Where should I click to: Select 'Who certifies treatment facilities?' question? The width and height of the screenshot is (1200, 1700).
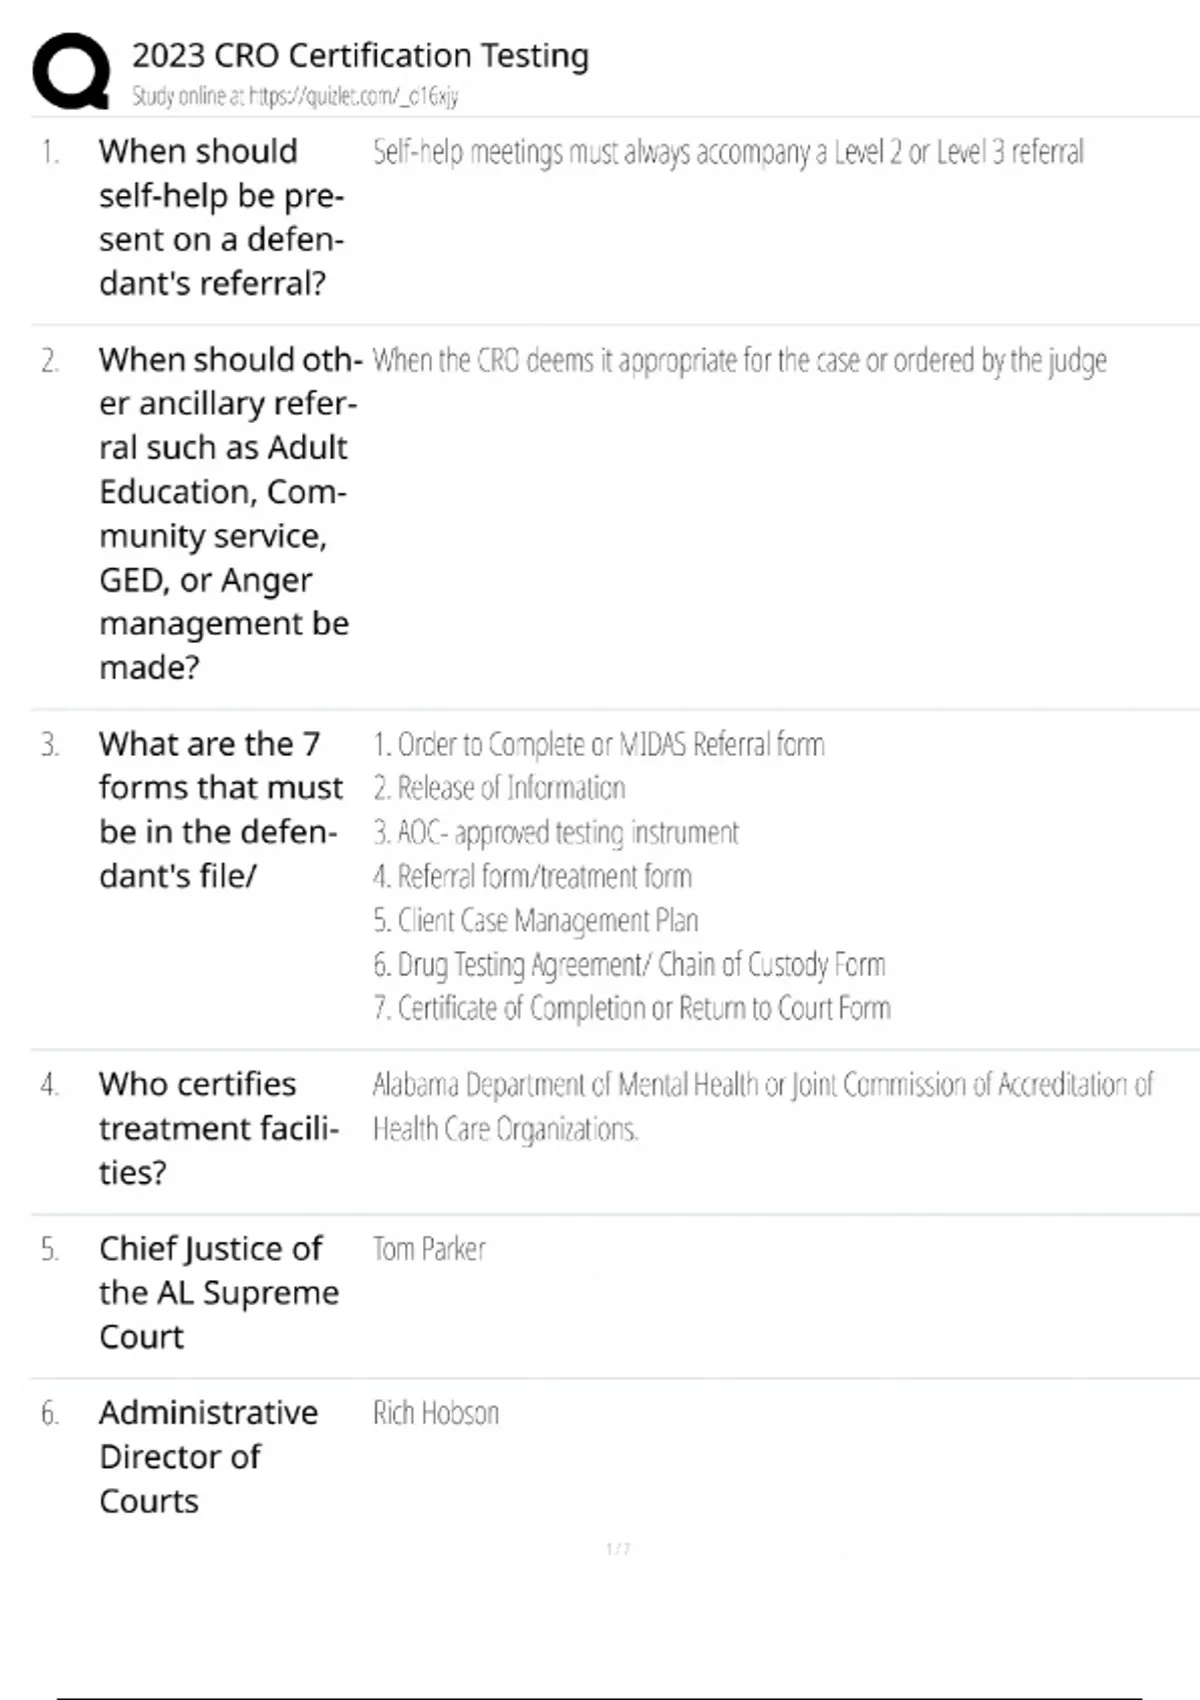coord(218,1128)
